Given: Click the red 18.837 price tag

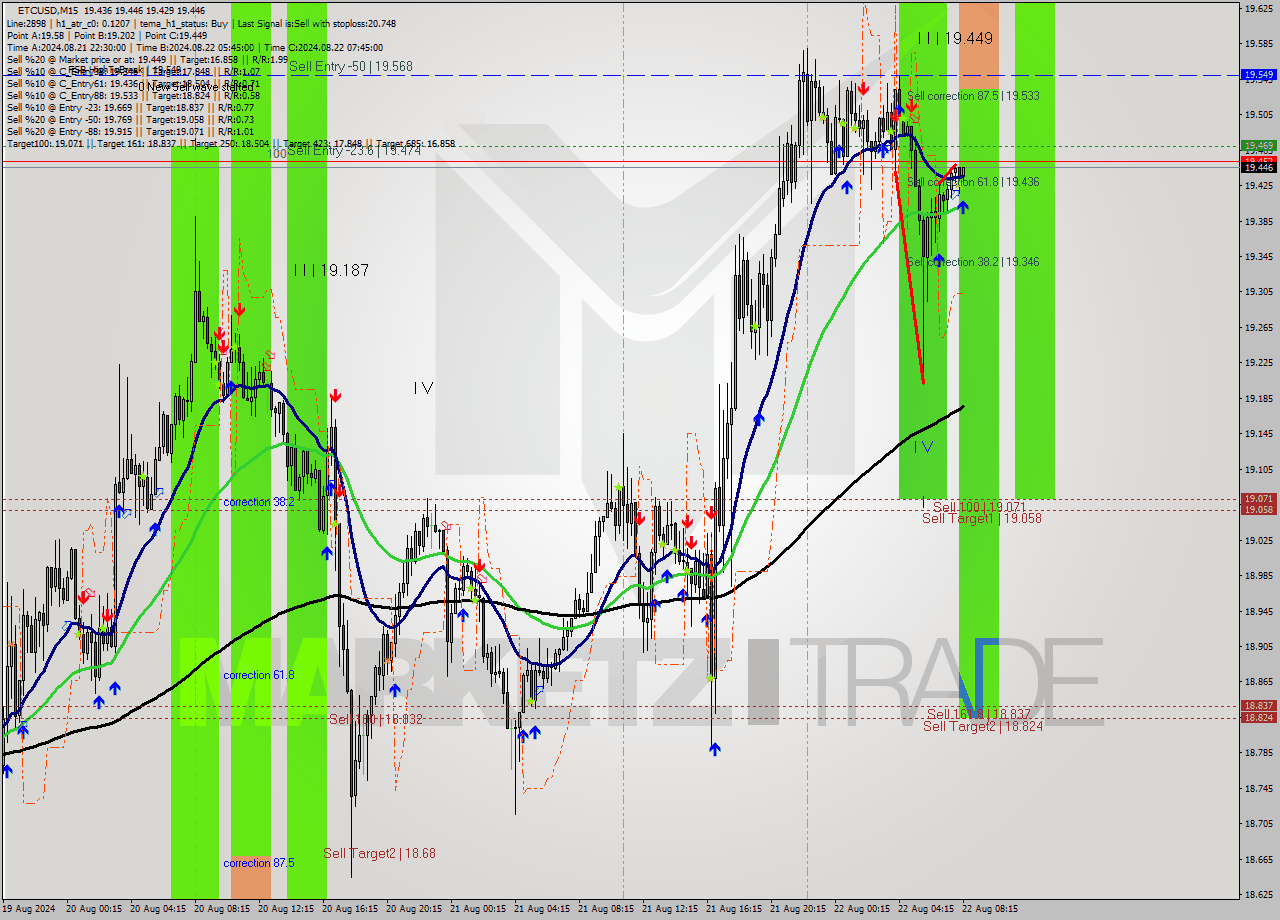Looking at the screenshot, I should (x=1258, y=705).
